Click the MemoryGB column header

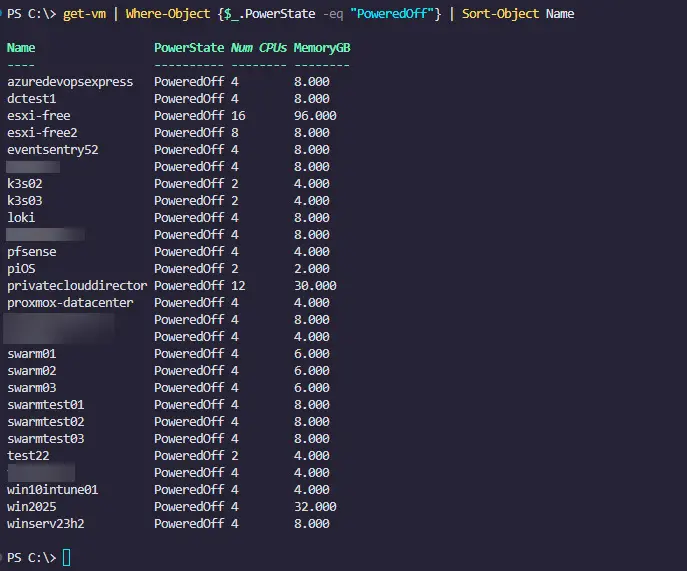coord(322,48)
